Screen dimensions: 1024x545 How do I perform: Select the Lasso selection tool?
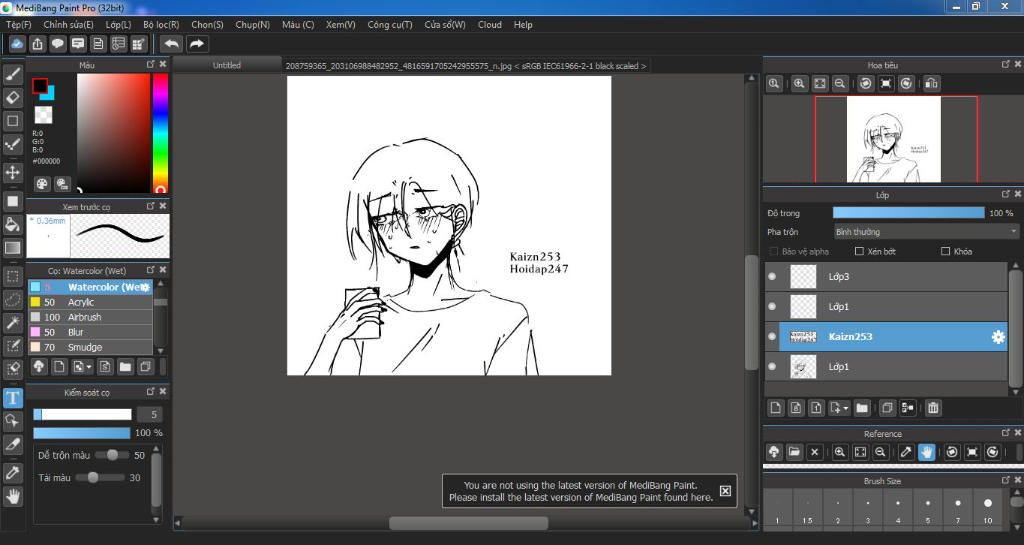click(x=12, y=299)
